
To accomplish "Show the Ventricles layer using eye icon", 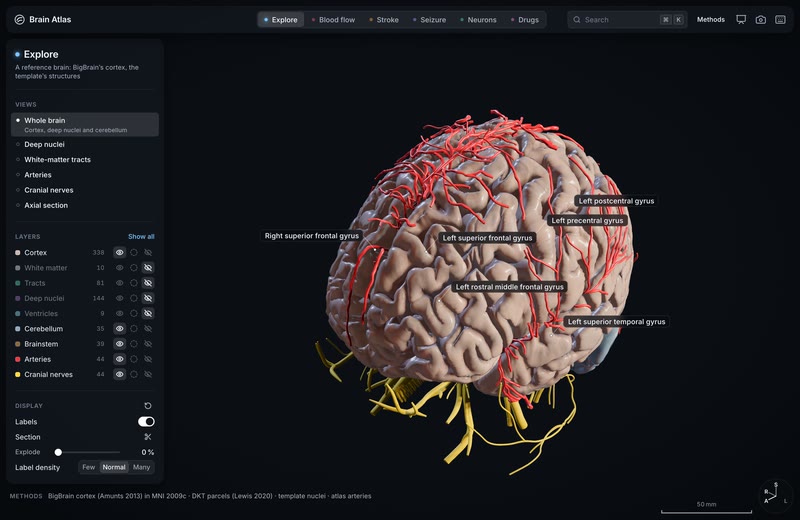I will pos(119,313).
